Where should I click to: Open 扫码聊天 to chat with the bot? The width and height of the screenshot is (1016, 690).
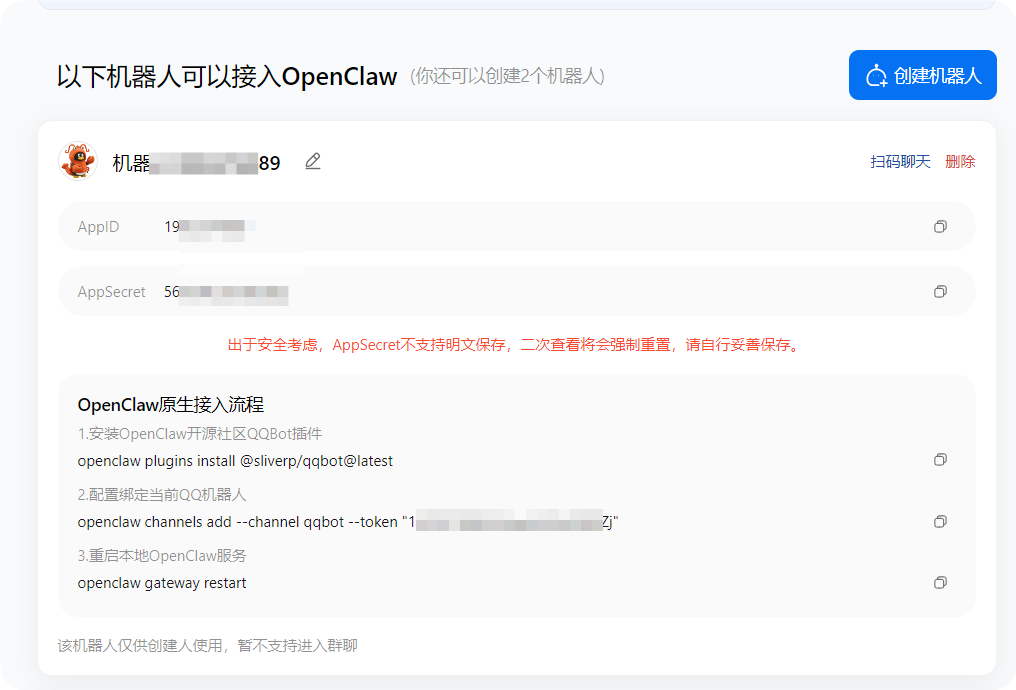(x=899, y=160)
